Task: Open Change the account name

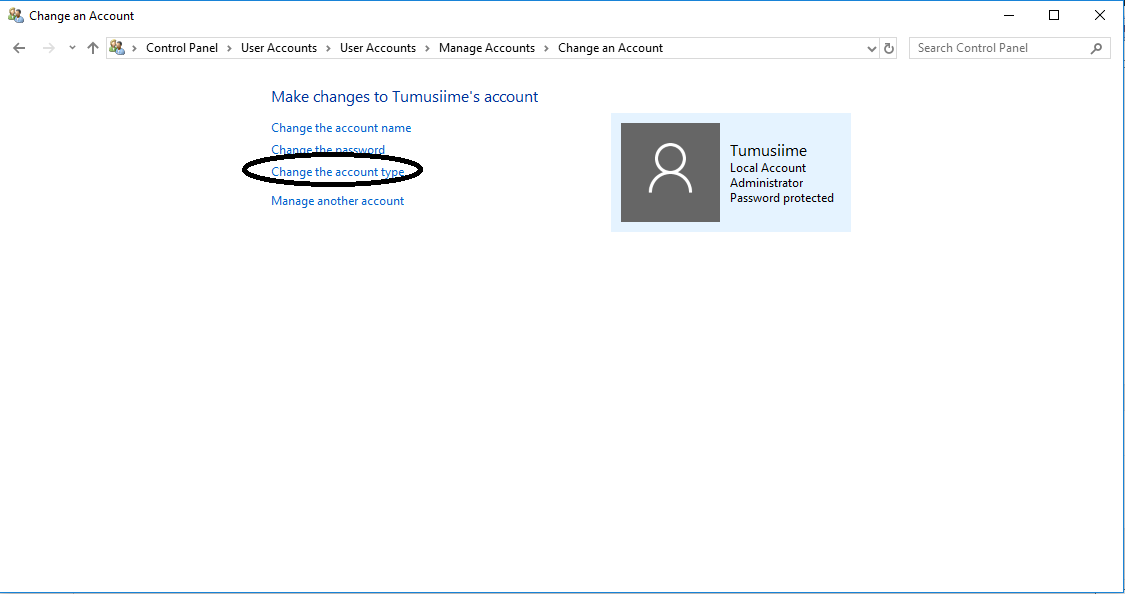Action: tap(341, 127)
